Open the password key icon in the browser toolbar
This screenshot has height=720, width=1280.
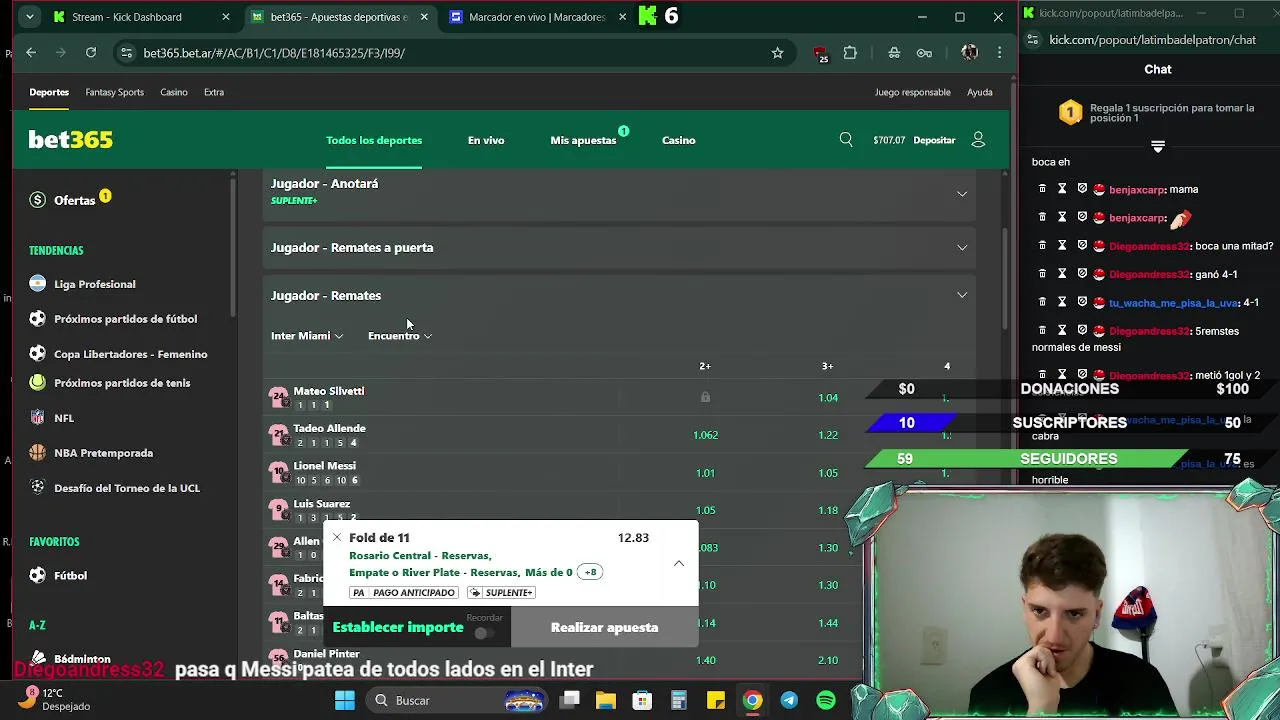tap(925, 53)
